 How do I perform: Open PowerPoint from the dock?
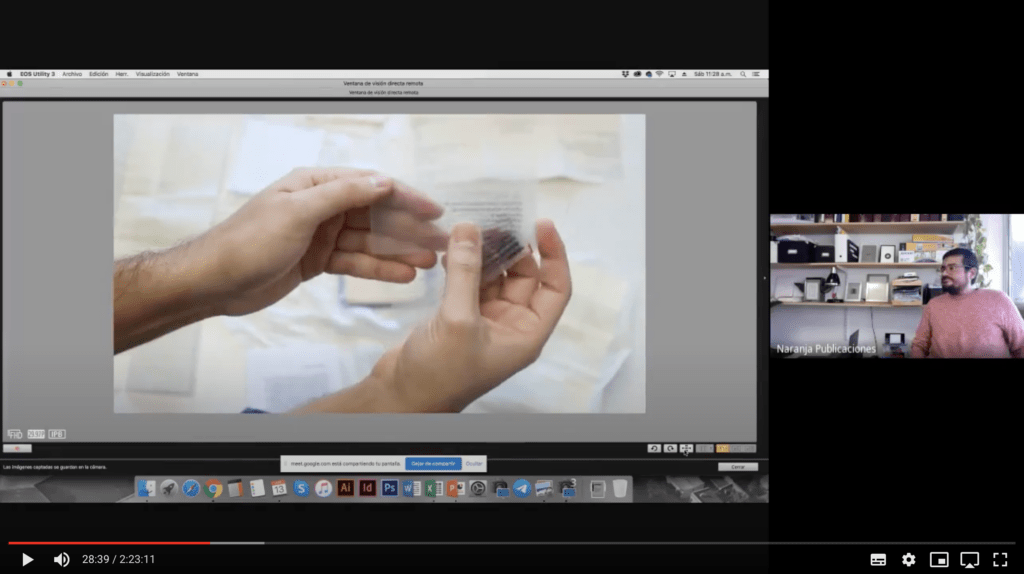point(456,488)
